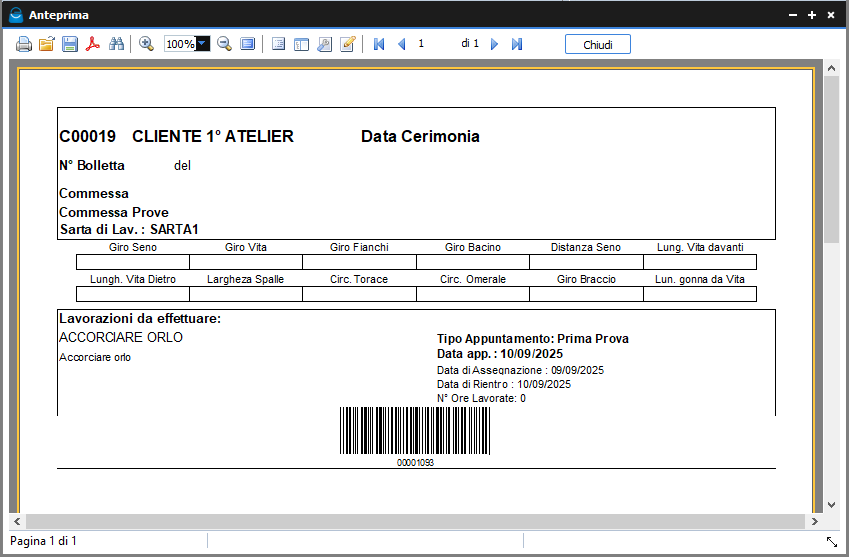
Task: Click the resize grip in status bar
Action: (x=832, y=541)
